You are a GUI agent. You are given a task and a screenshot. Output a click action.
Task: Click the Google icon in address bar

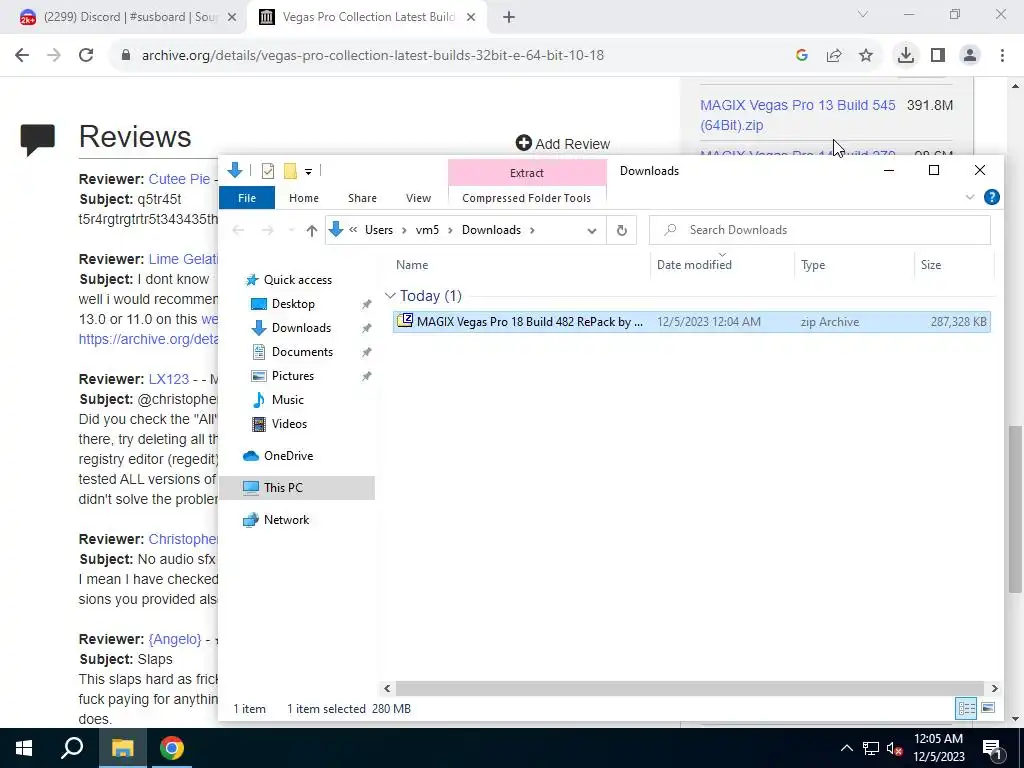coord(802,56)
